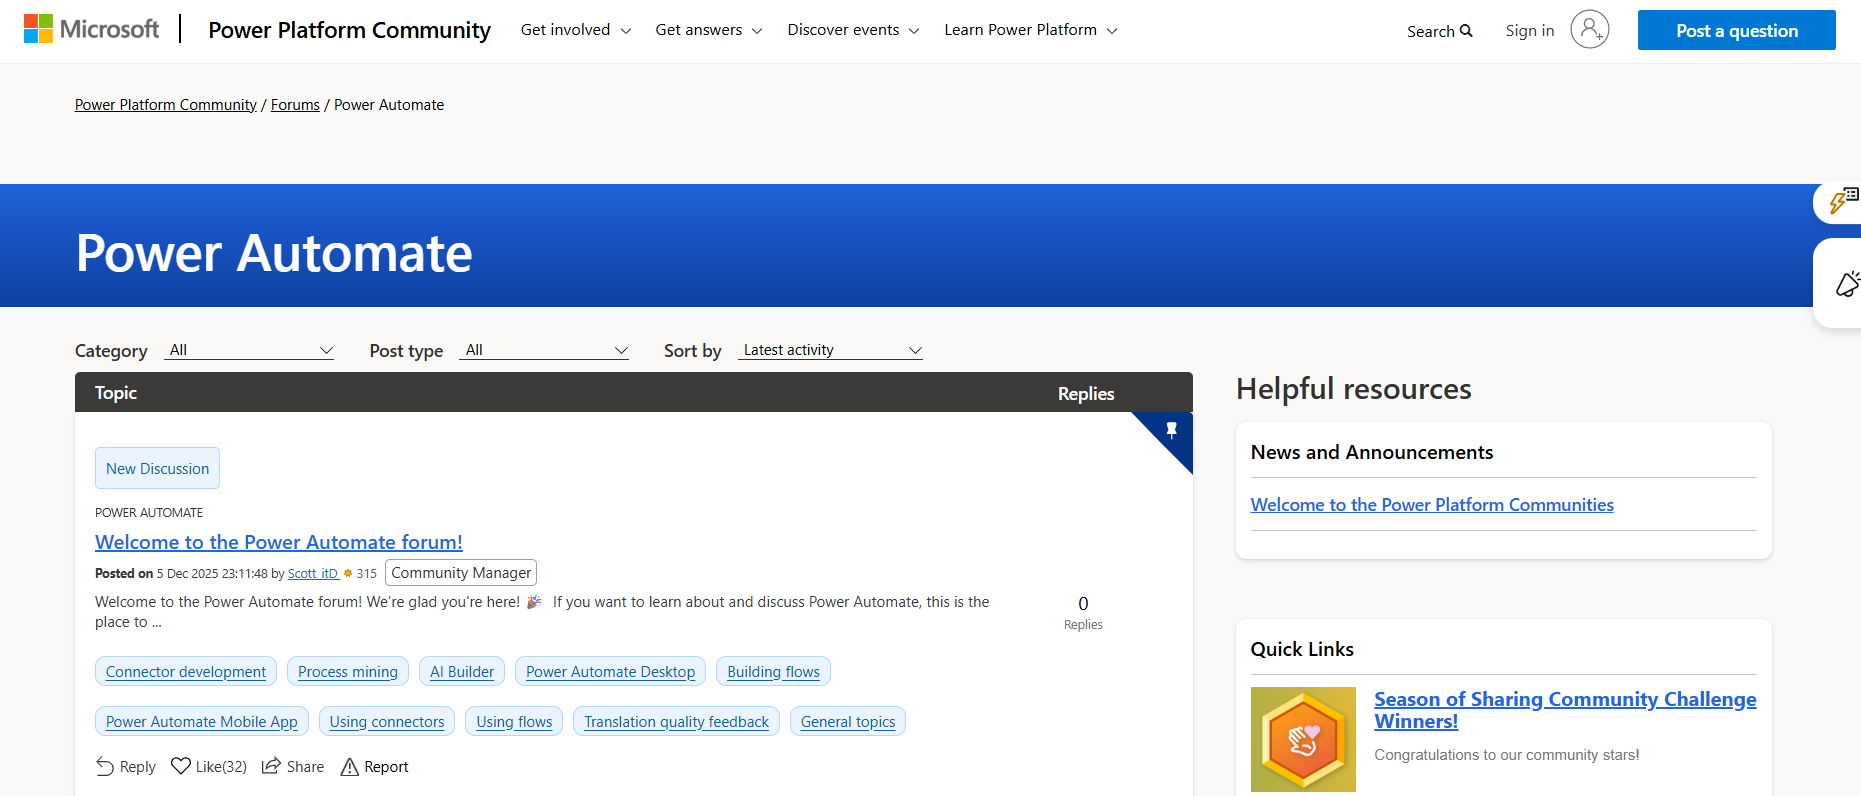Image resolution: width=1861 pixels, height=796 pixels.
Task: Select the Using connectors tag
Action: pyautogui.click(x=387, y=721)
